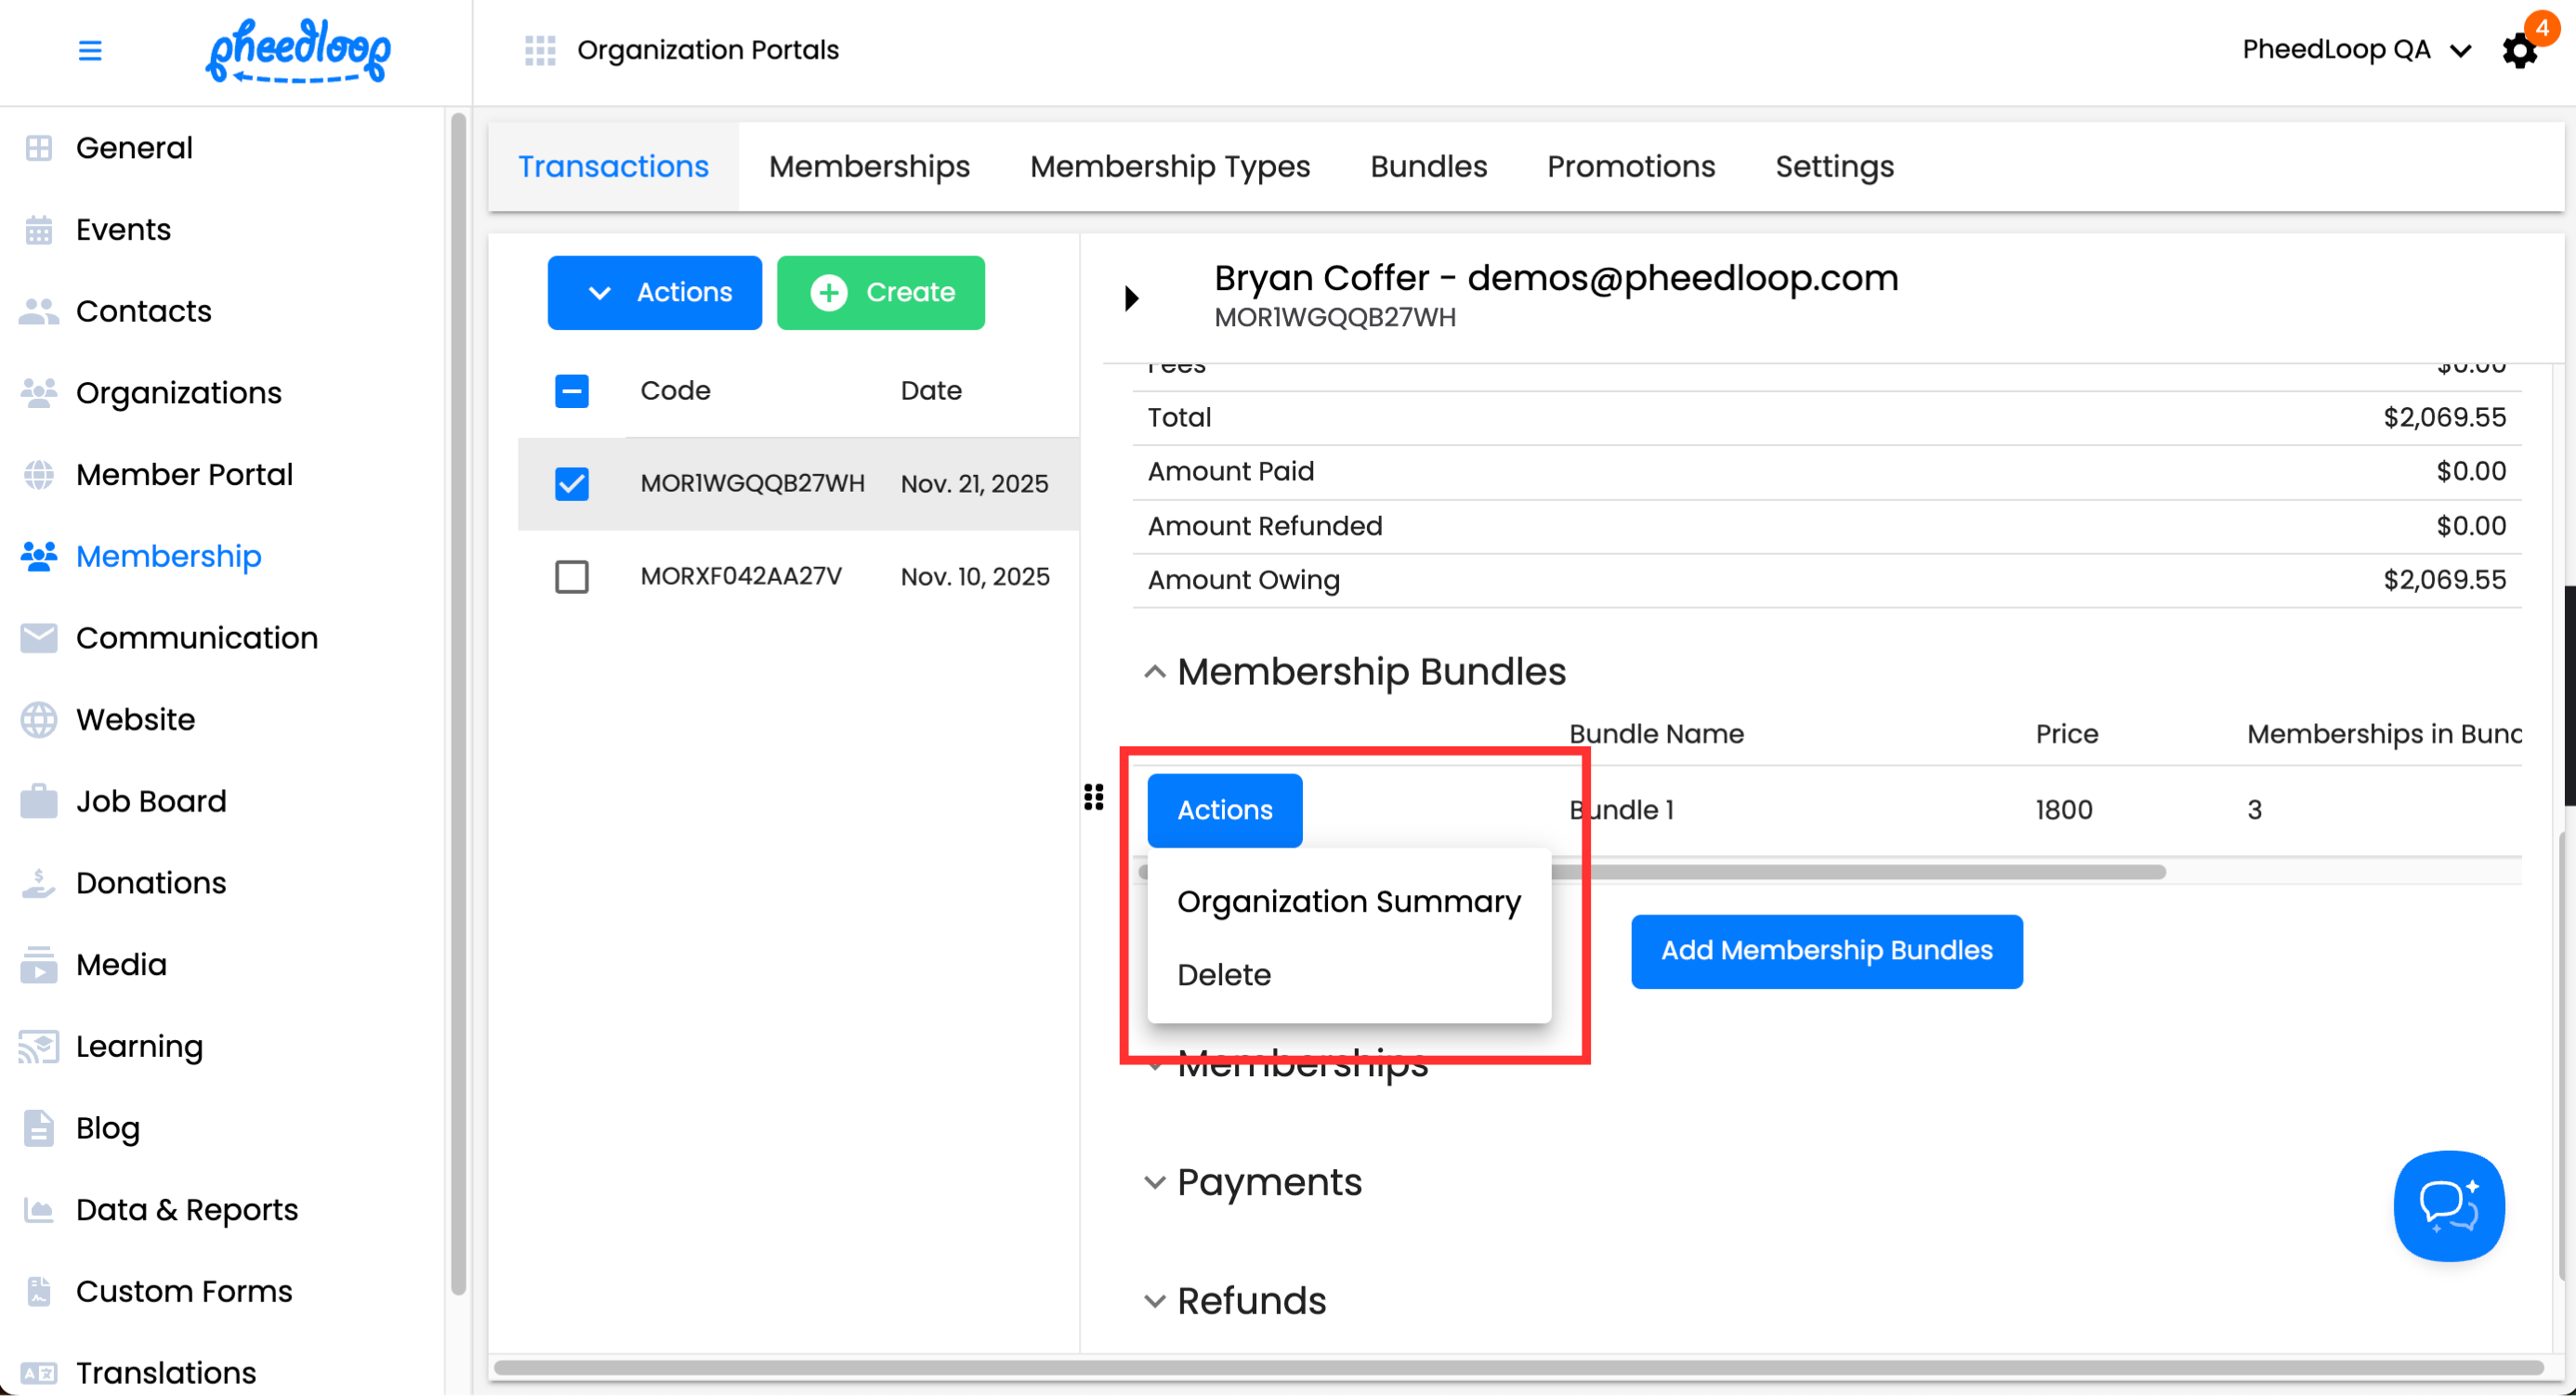Click the settings gear icon
The width and height of the screenshot is (2576, 1396).
[x=2519, y=50]
